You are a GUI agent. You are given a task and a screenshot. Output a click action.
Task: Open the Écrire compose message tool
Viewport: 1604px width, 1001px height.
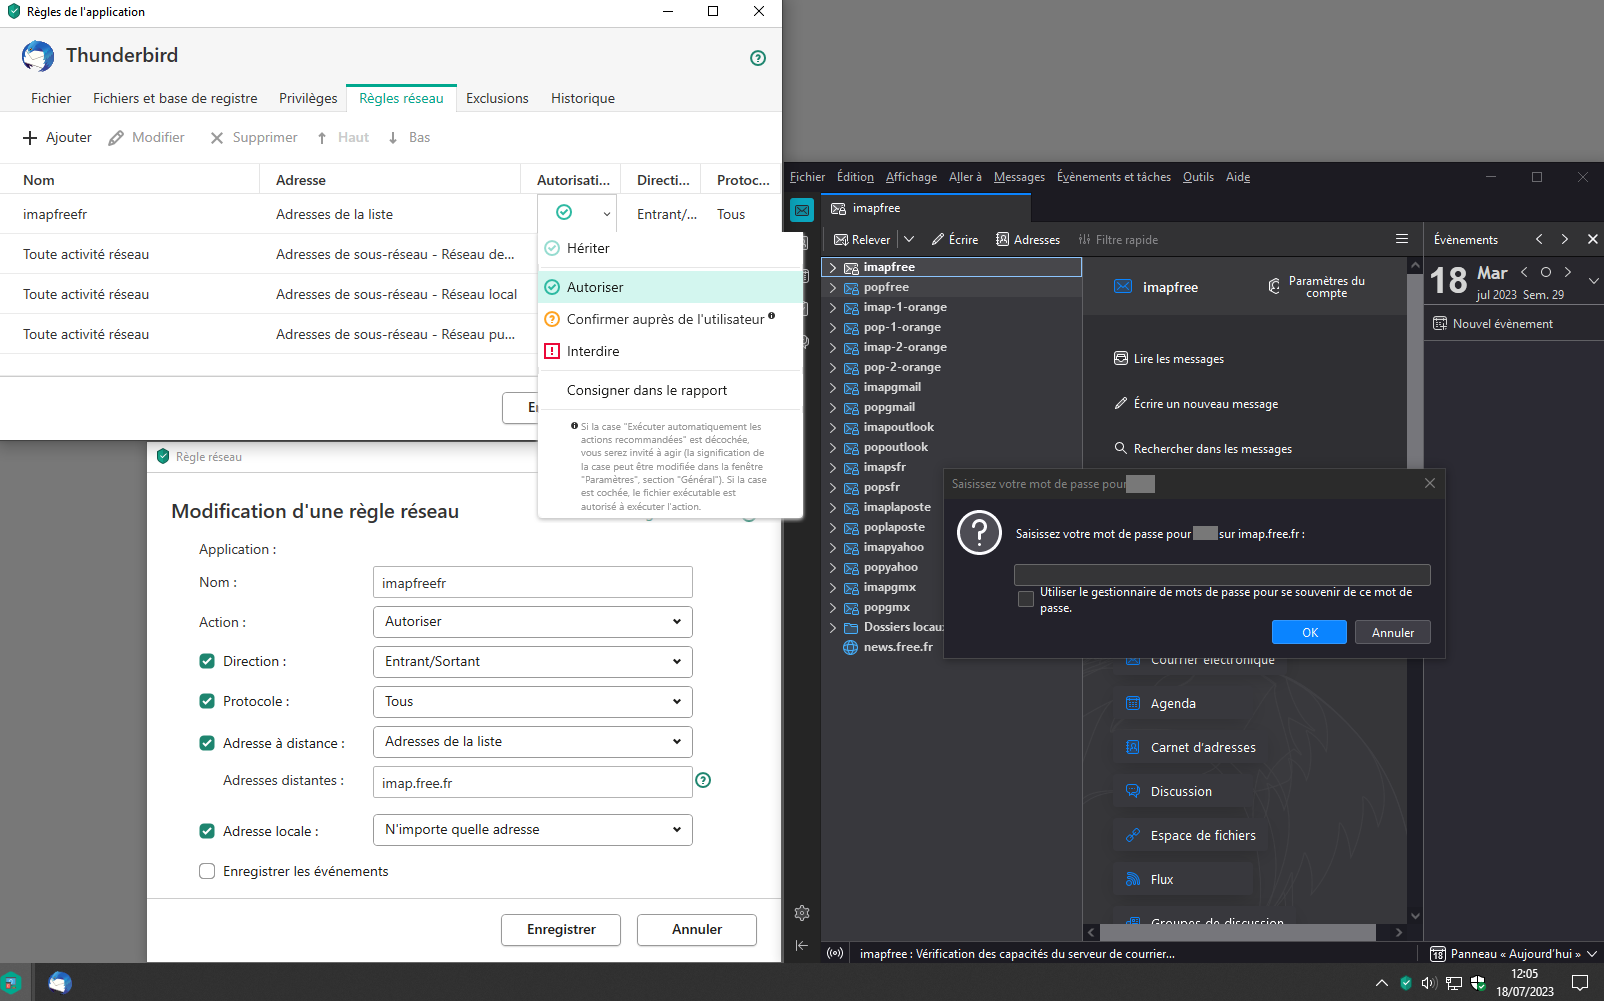click(x=955, y=240)
